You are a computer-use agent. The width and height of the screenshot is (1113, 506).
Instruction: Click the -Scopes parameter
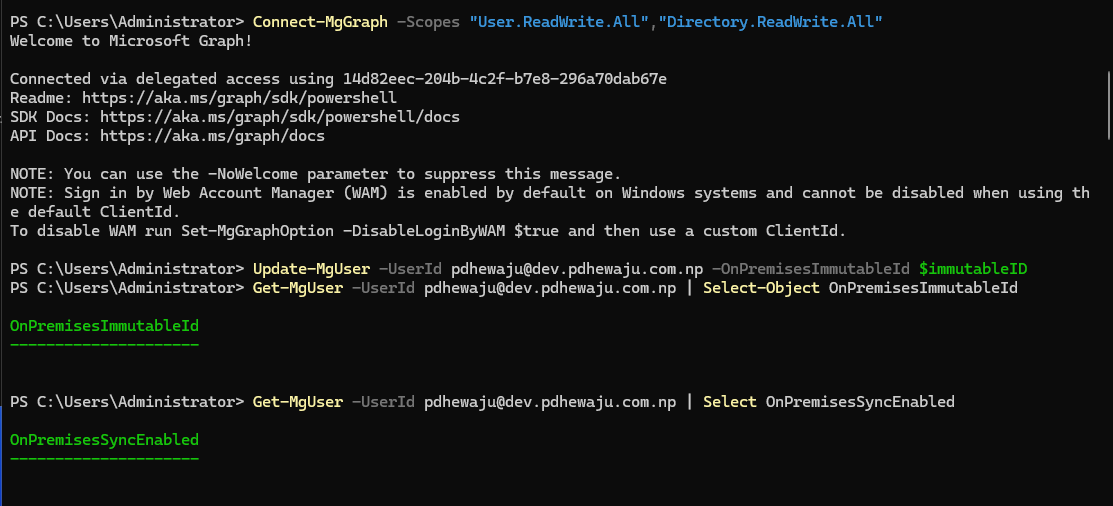(x=428, y=22)
